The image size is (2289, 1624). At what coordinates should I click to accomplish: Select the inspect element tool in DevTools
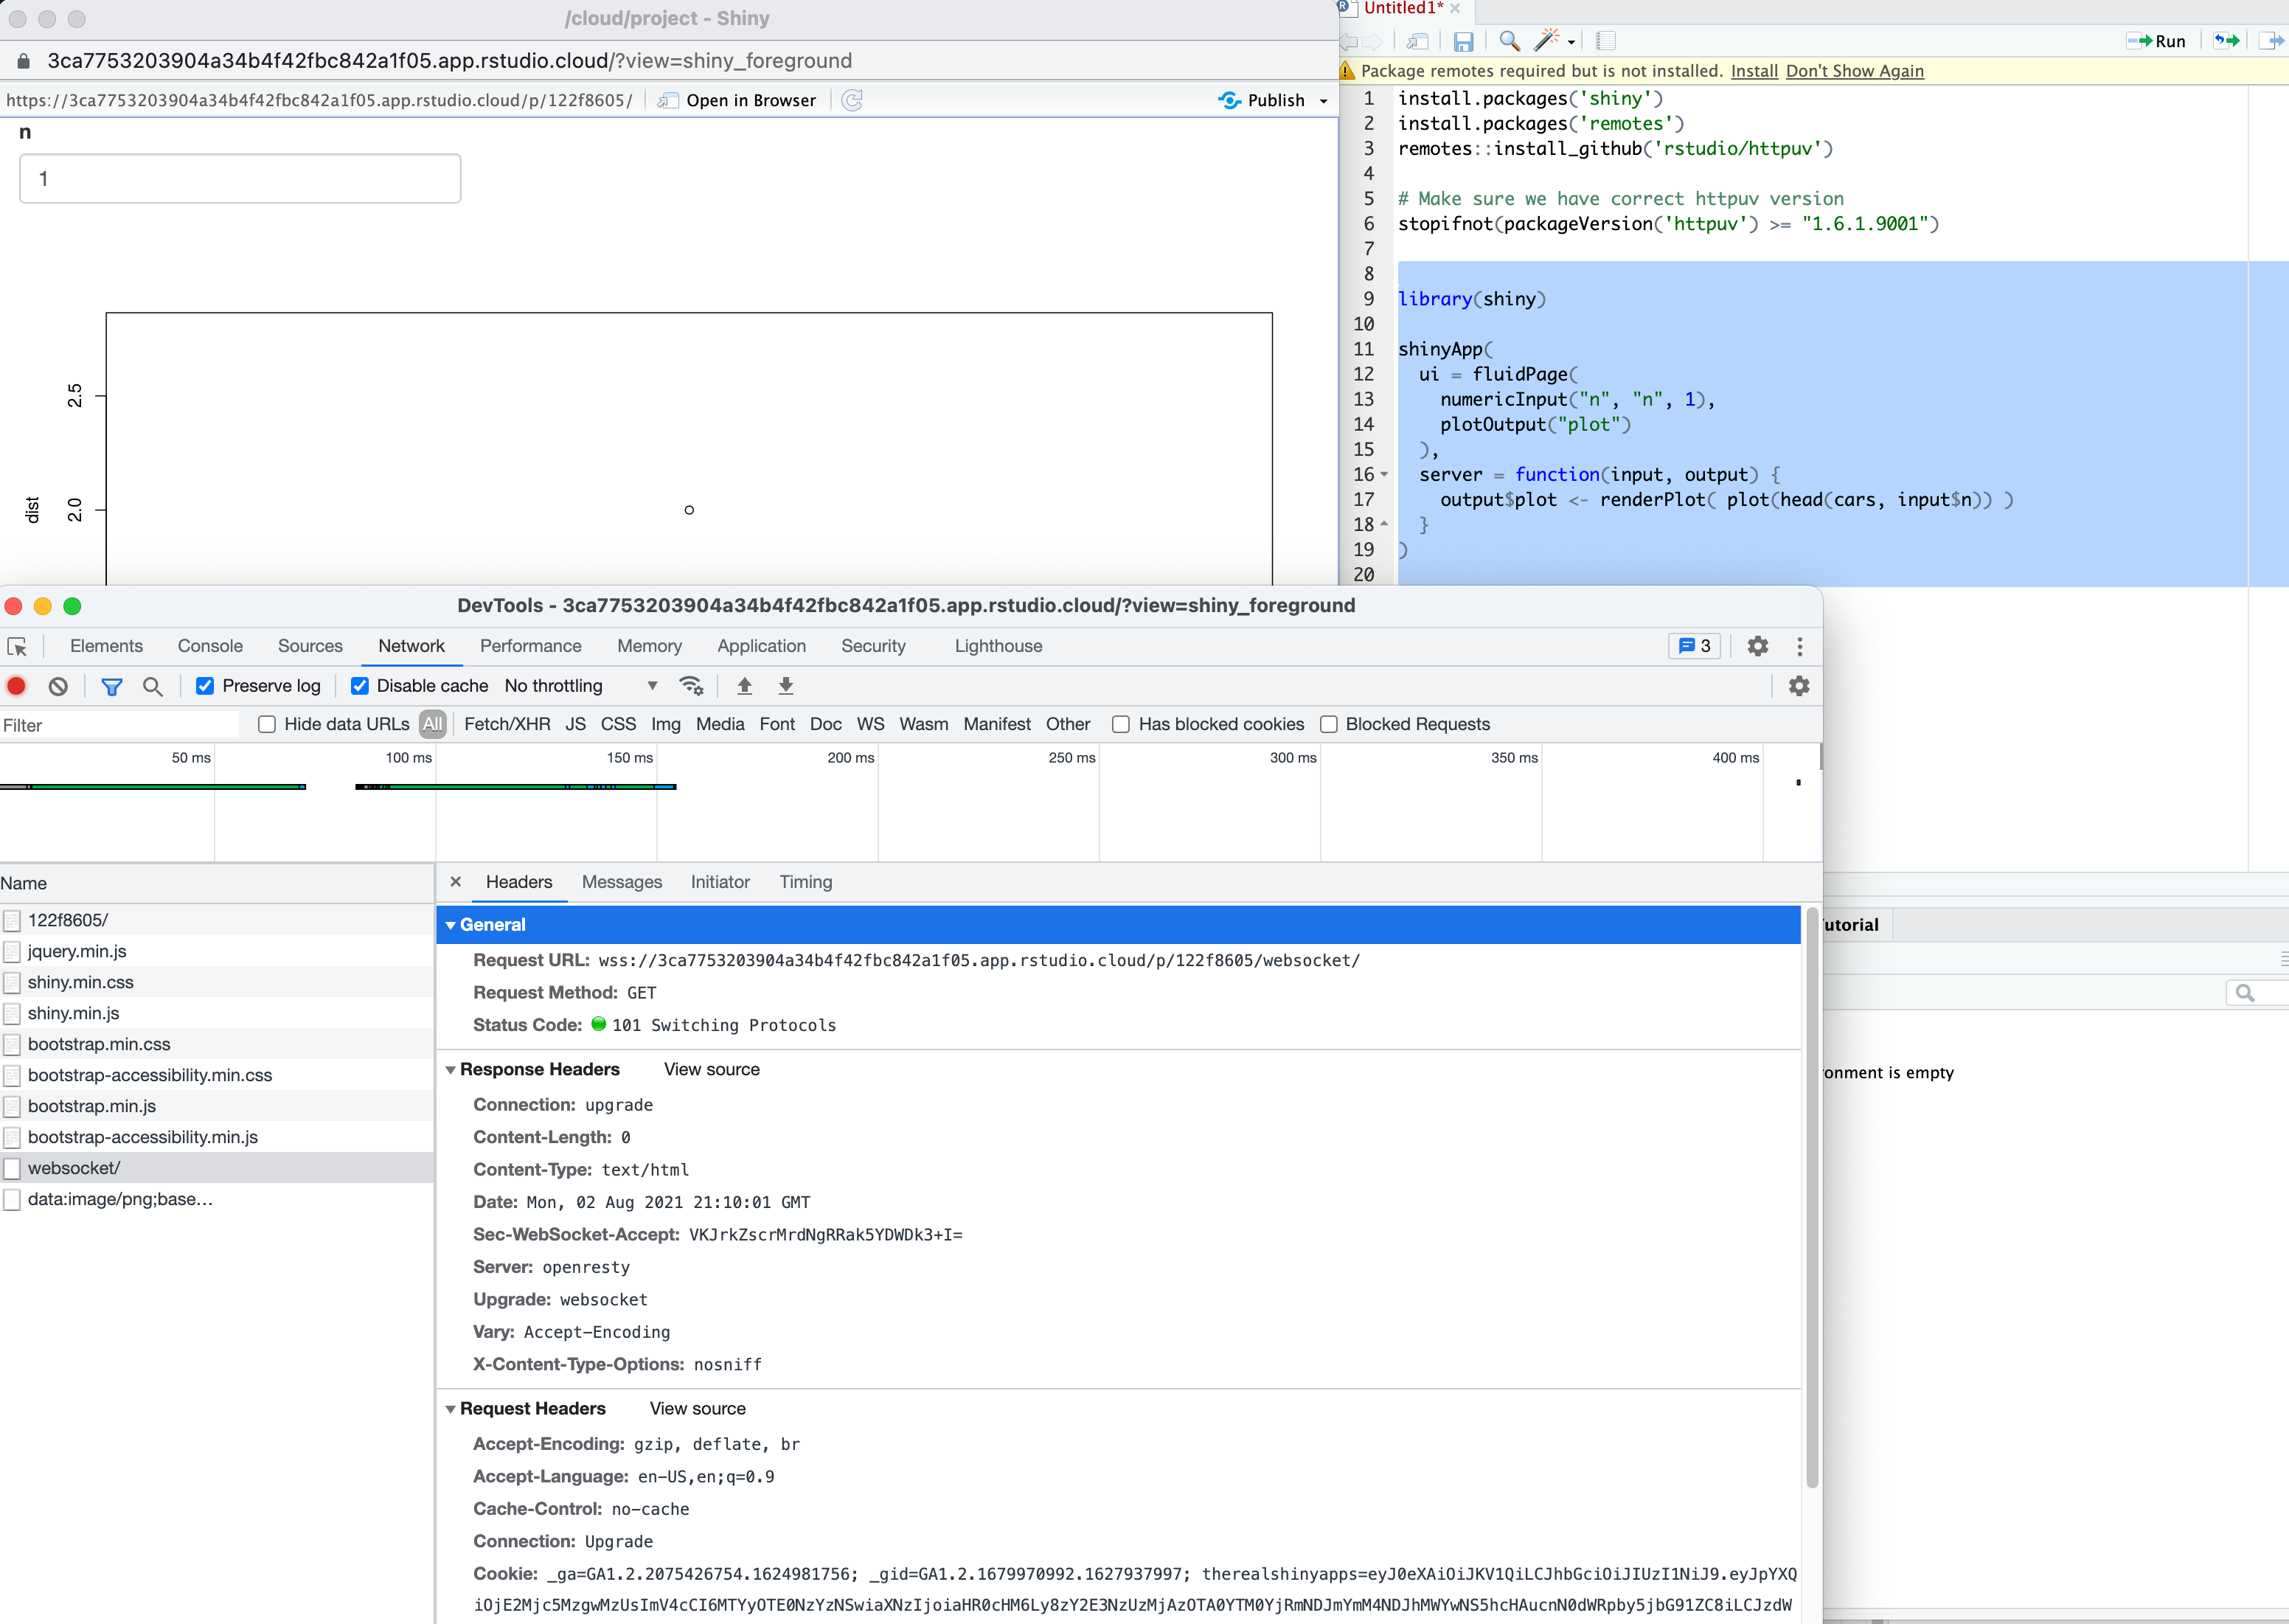point(18,646)
